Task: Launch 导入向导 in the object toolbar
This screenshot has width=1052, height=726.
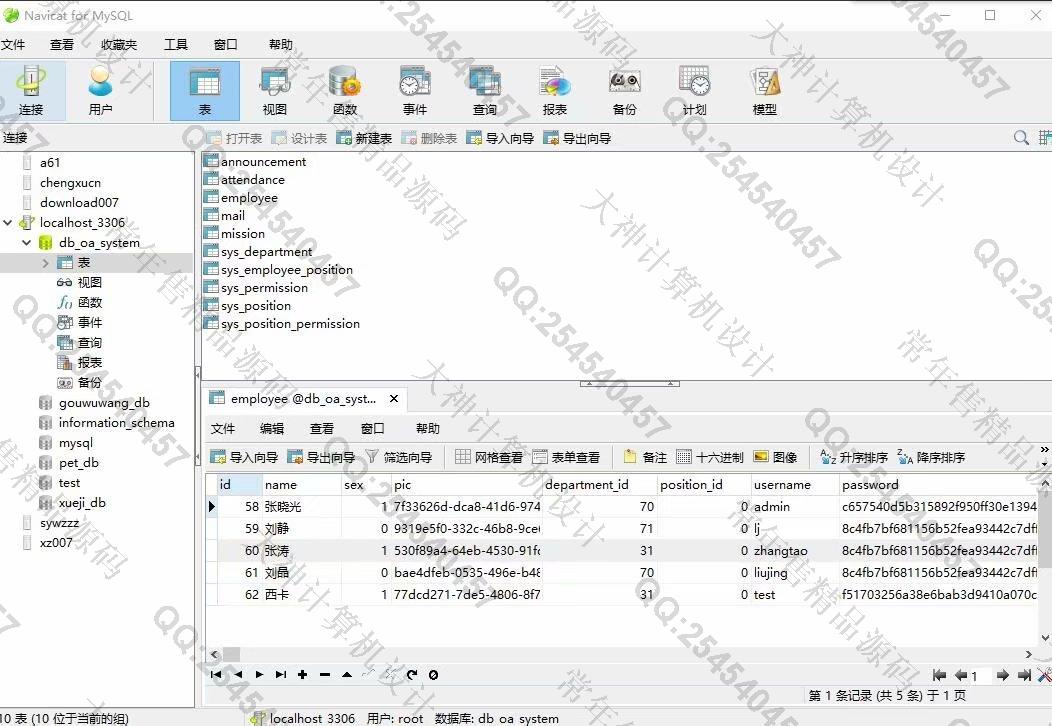Action: click(x=500, y=138)
